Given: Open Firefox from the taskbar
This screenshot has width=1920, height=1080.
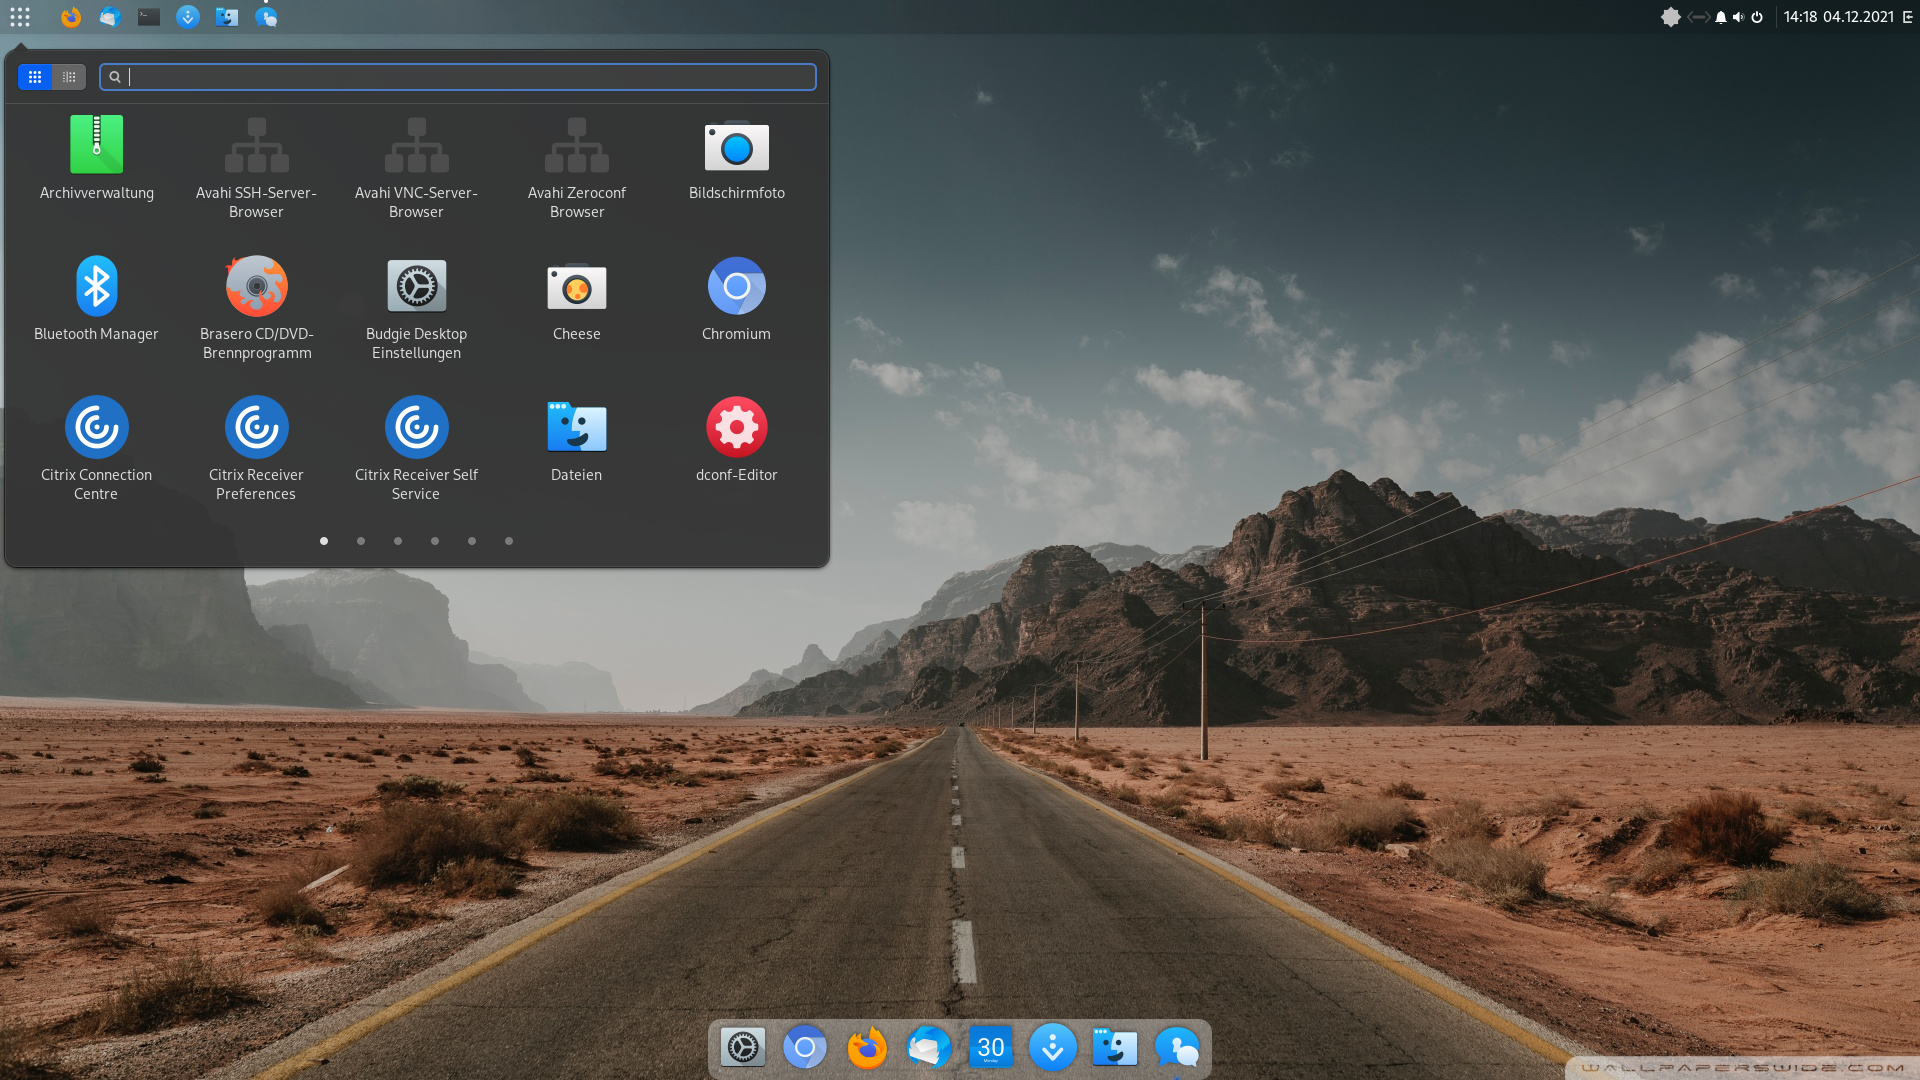Looking at the screenshot, I should click(x=865, y=1047).
